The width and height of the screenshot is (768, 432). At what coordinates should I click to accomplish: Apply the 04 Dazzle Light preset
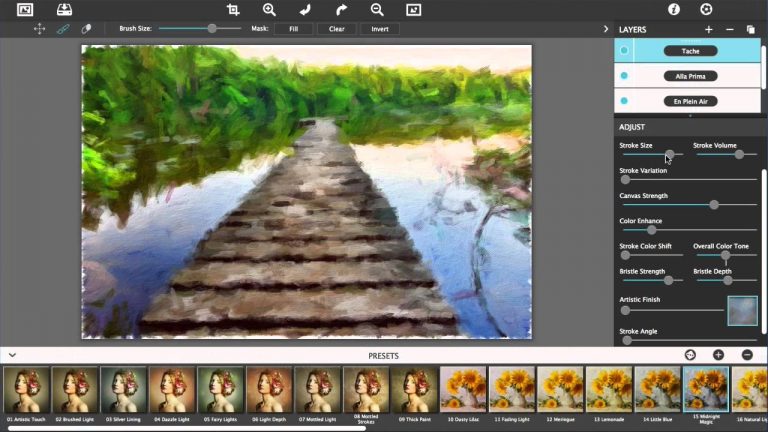[x=172, y=390]
